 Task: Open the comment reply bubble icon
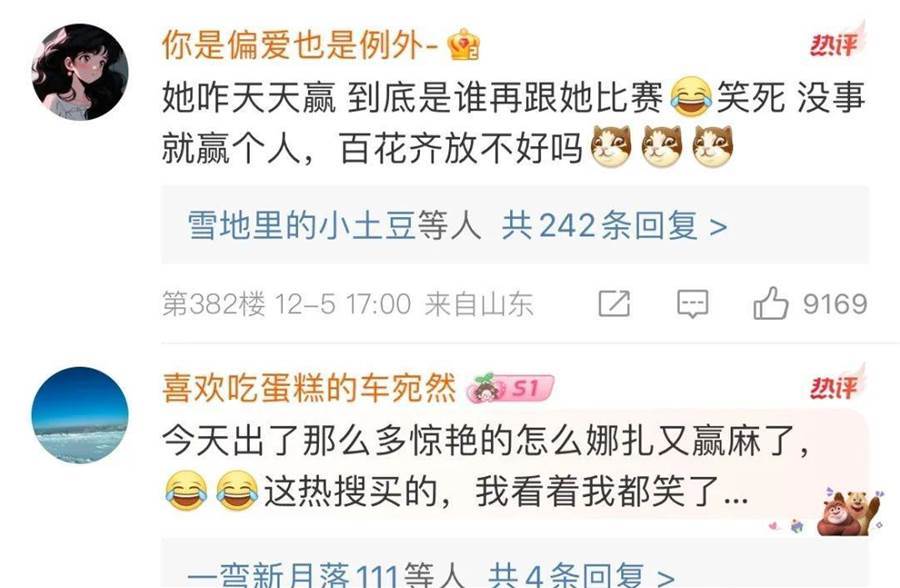pyautogui.click(x=693, y=304)
